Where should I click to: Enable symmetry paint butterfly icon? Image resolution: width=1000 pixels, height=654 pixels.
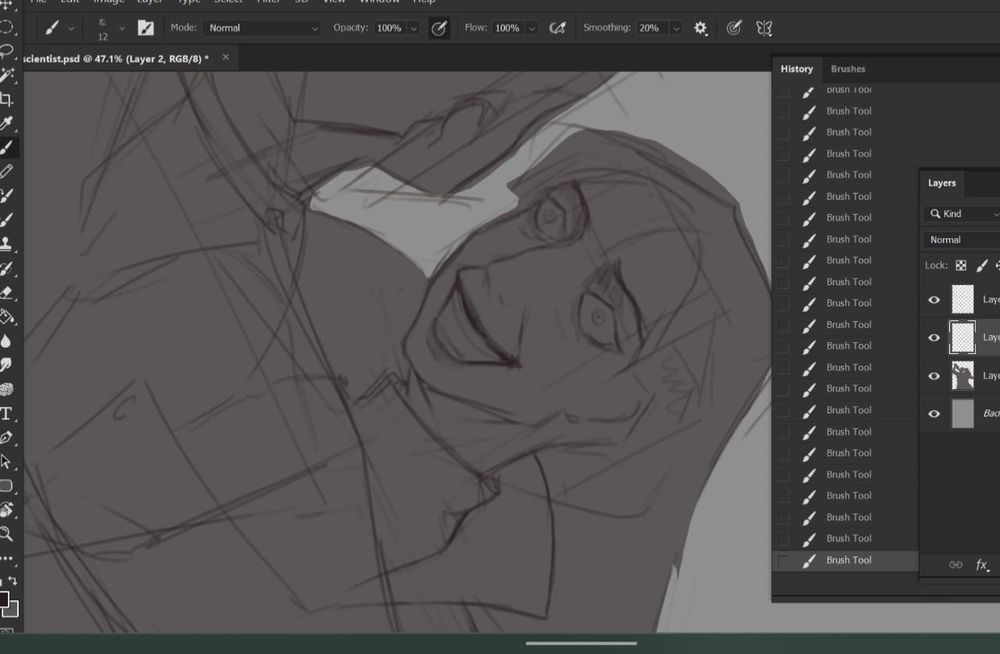(764, 28)
